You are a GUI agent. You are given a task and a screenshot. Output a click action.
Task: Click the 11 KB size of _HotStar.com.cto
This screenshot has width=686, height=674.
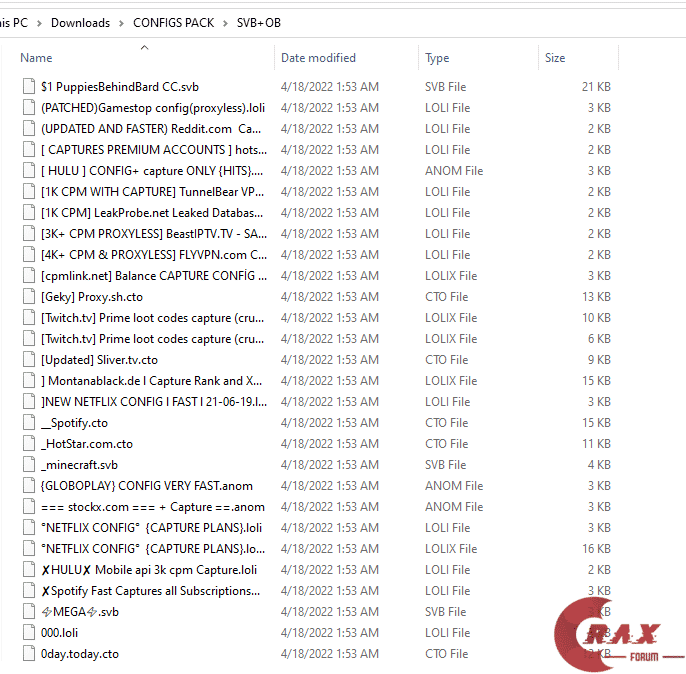click(x=596, y=444)
